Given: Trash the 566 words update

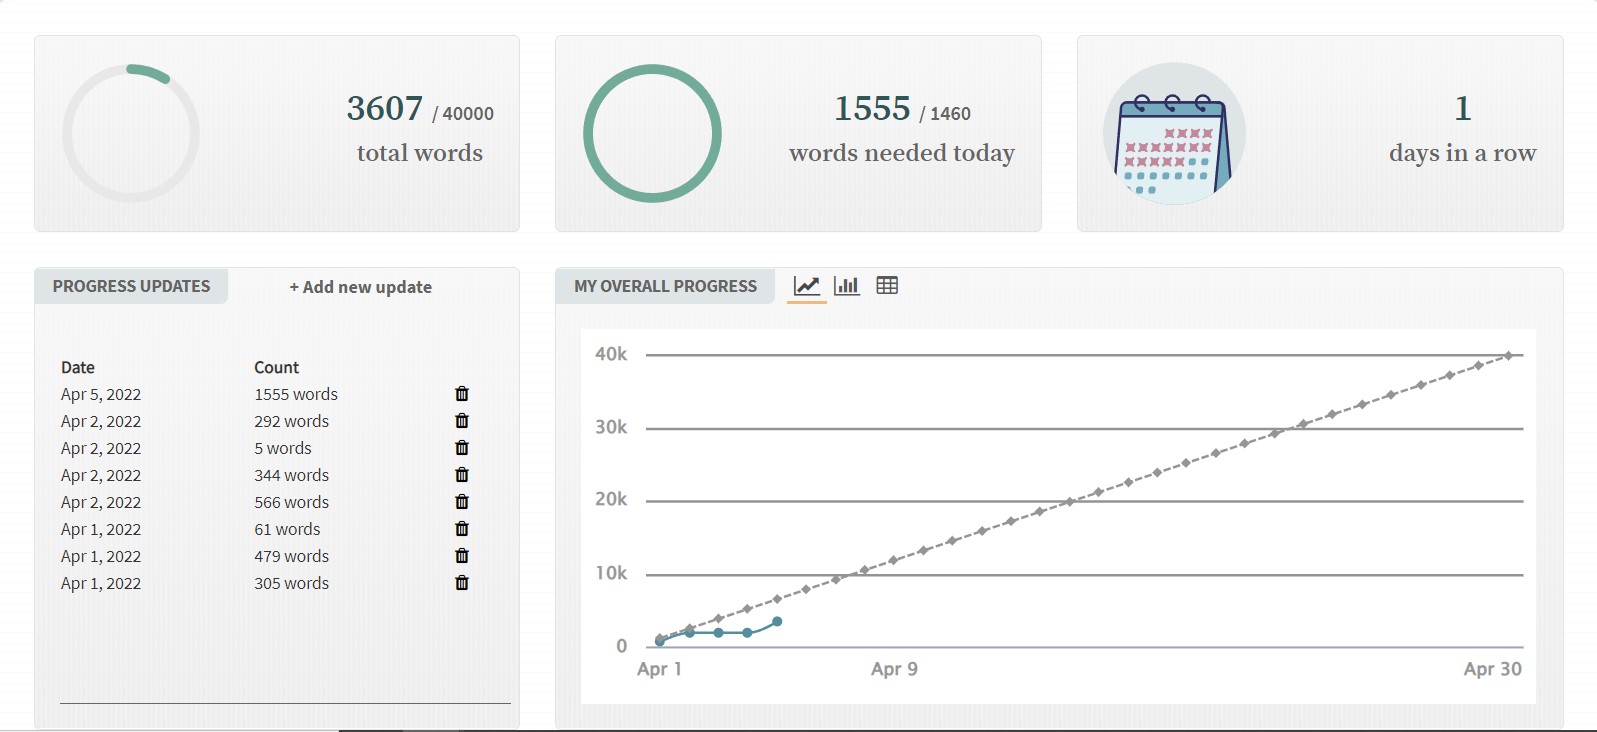Looking at the screenshot, I should [462, 502].
